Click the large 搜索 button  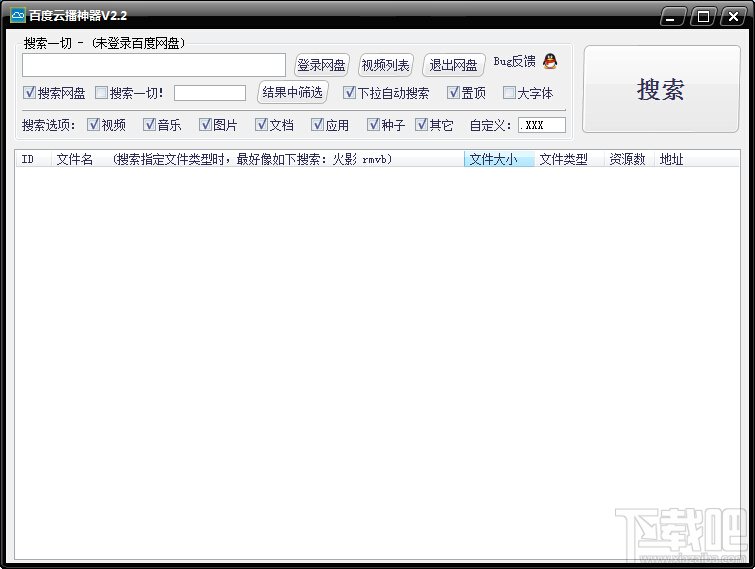click(661, 89)
